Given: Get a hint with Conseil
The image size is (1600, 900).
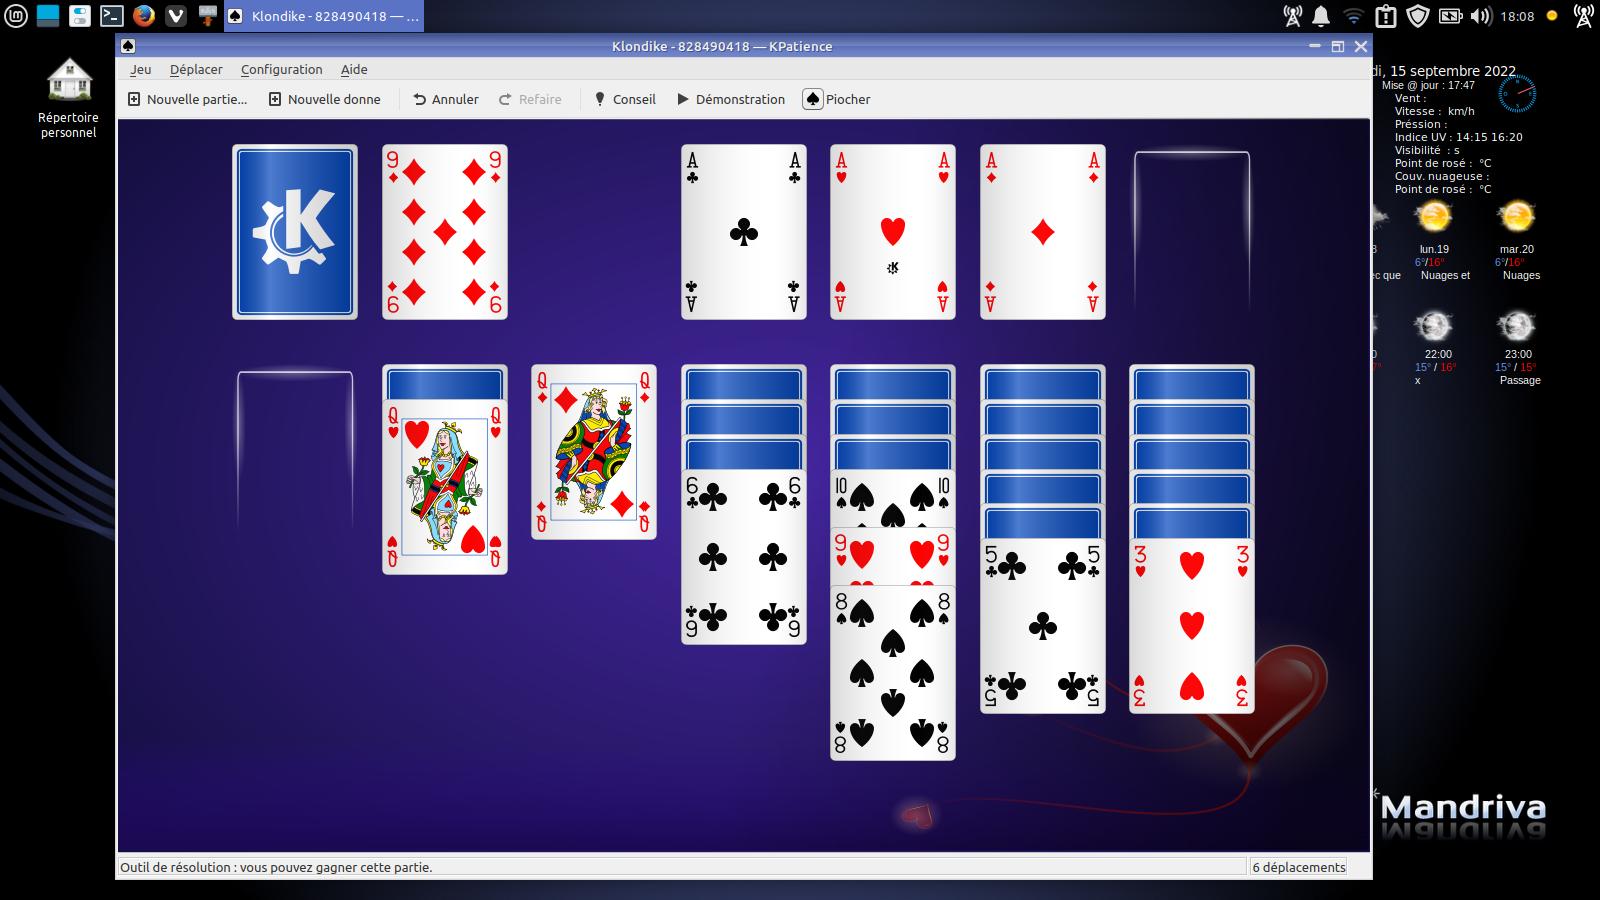Looking at the screenshot, I should [x=624, y=99].
